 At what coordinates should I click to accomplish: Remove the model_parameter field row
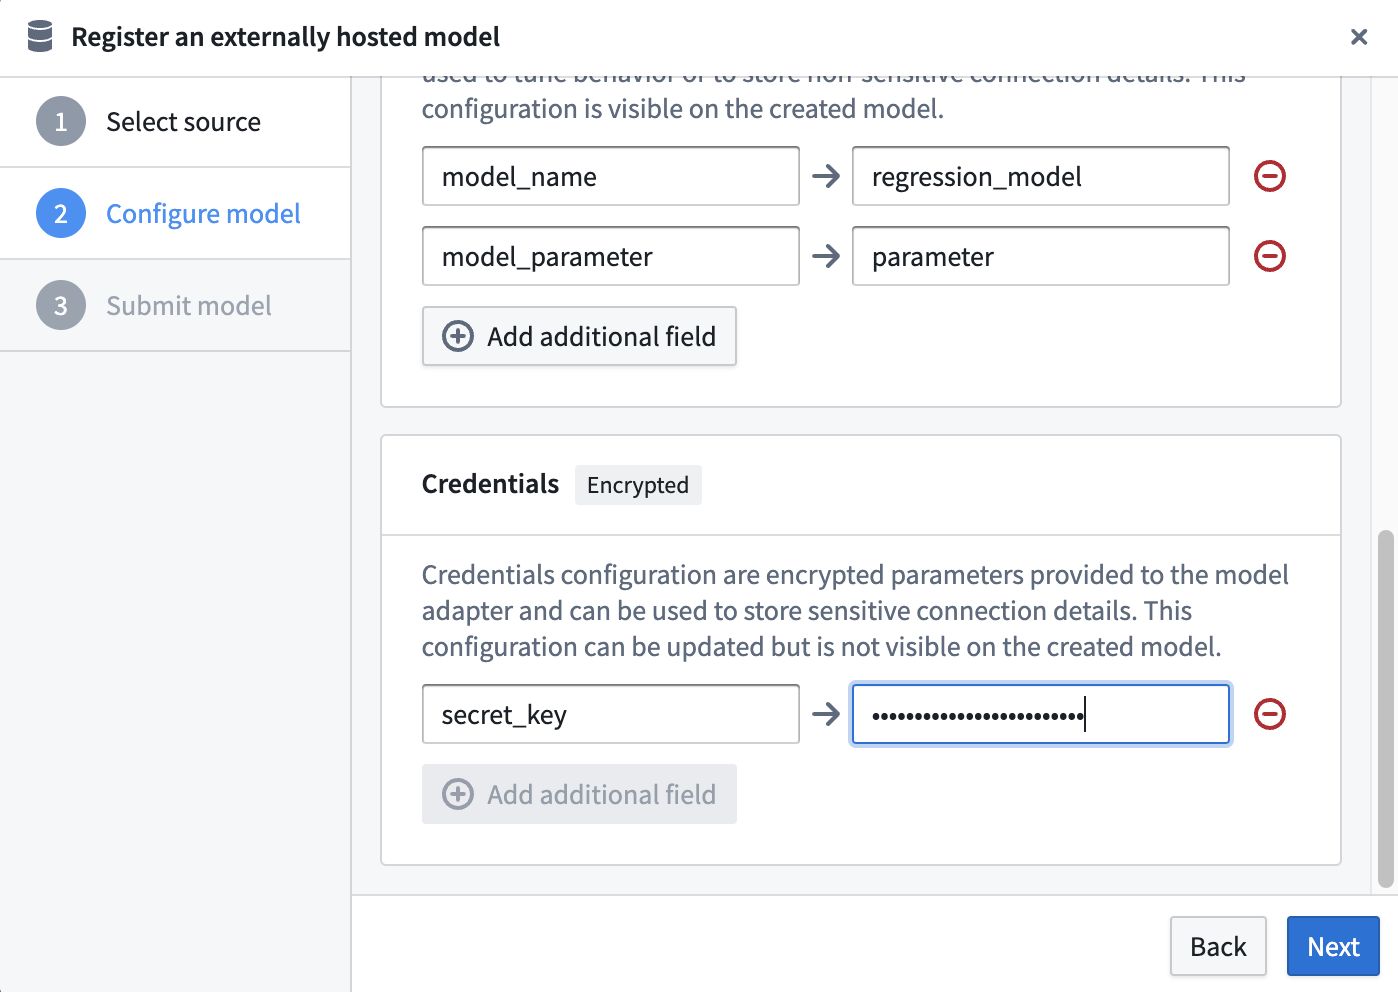(1270, 256)
